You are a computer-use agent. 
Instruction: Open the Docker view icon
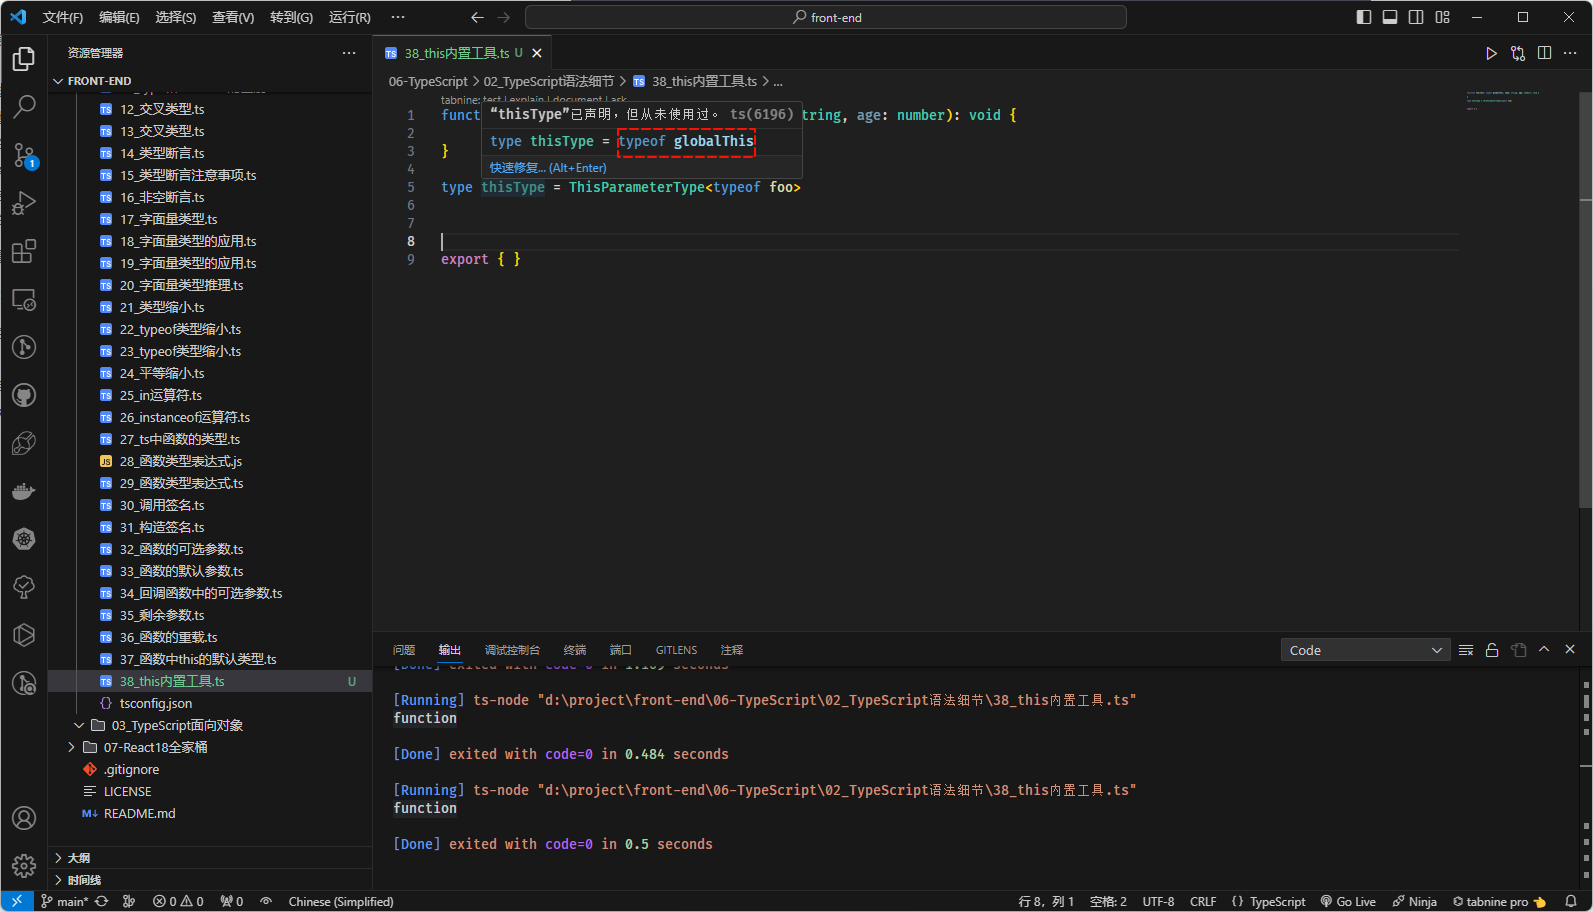pos(24,491)
